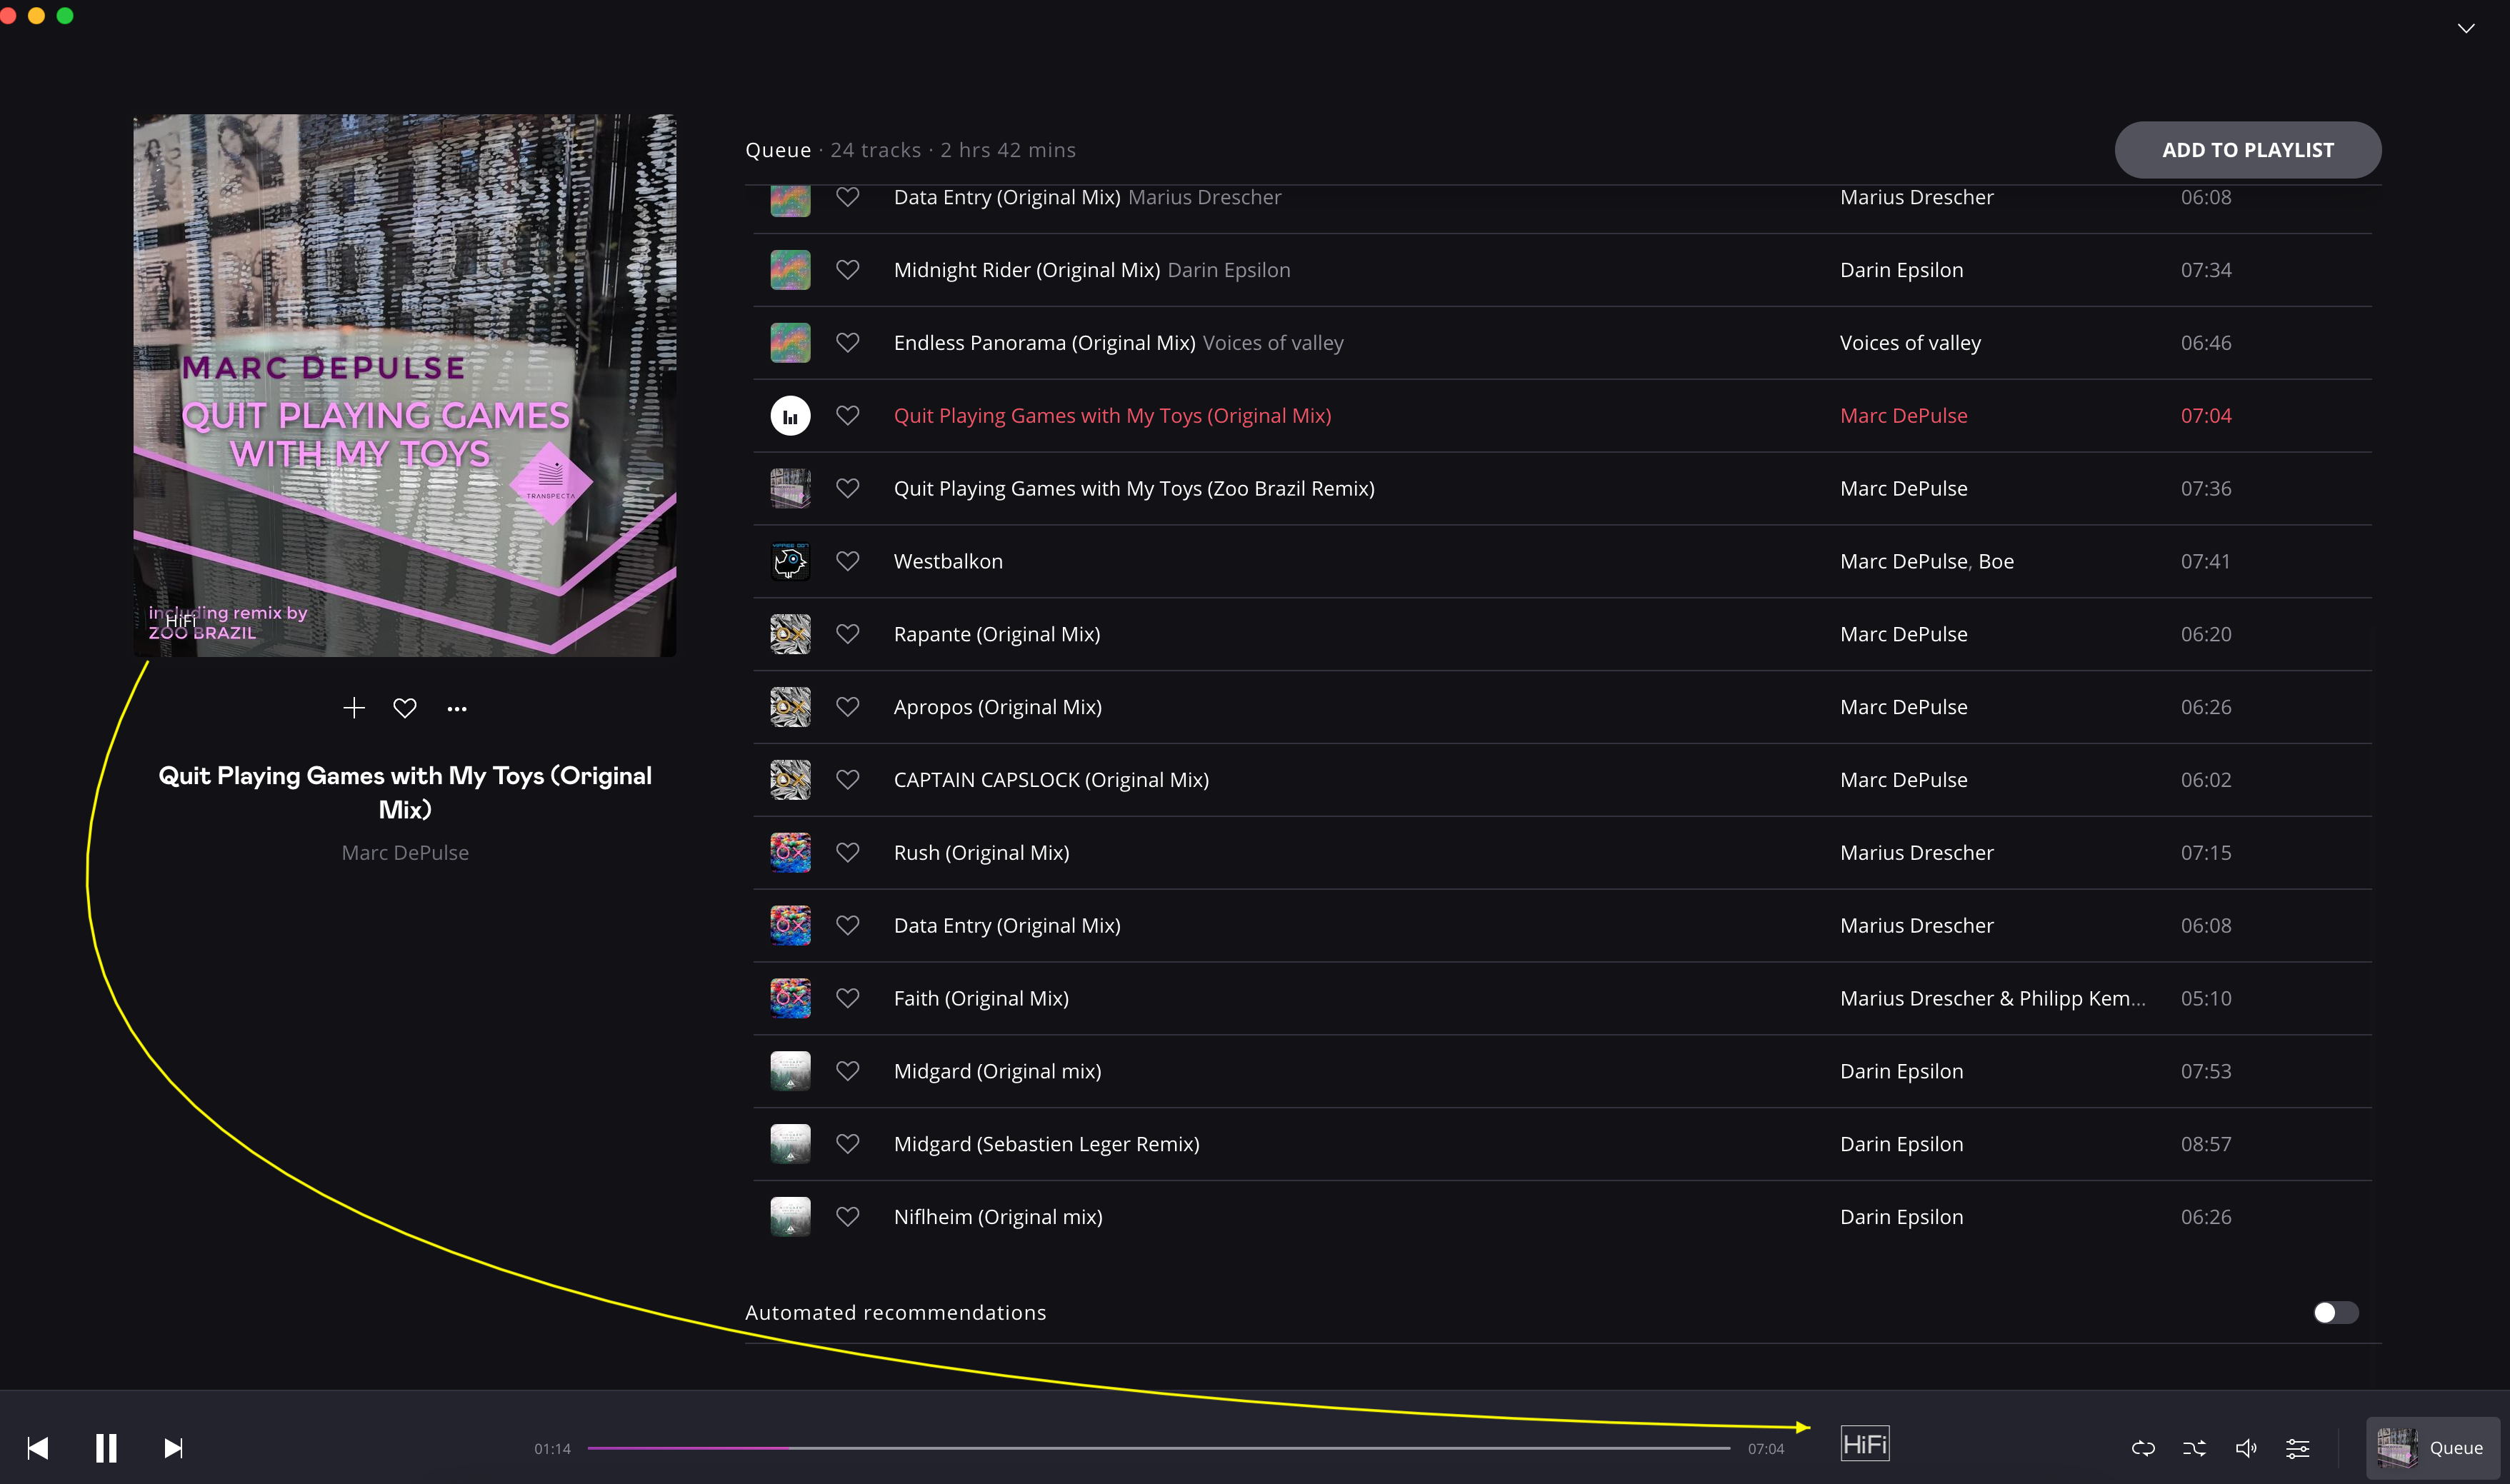Viewport: 2510px width, 1484px height.
Task: Click album link Darin Epsilon beside Midnight Rider
Action: click(x=1229, y=270)
